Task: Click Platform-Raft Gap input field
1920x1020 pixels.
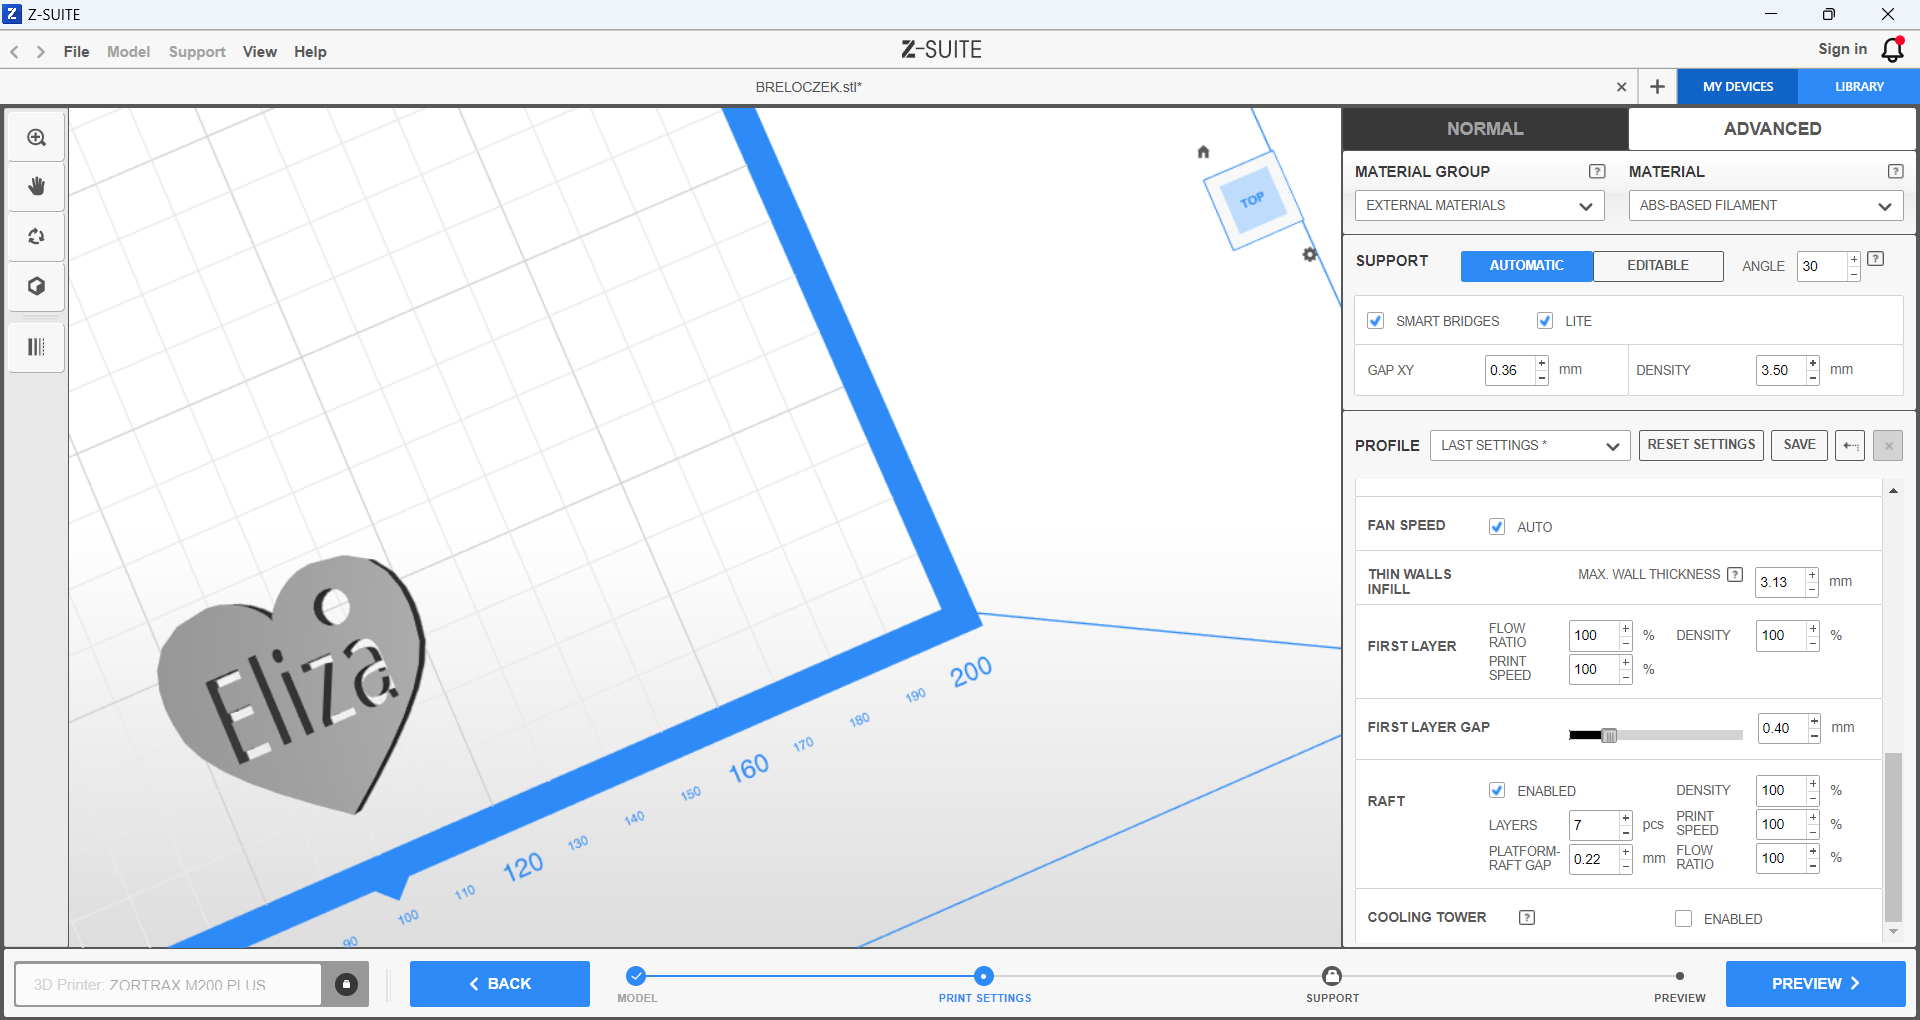Action: [x=1594, y=859]
